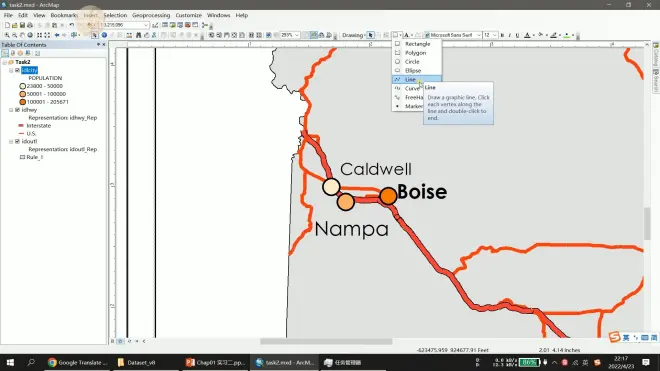660x371 pixels.
Task: Select the Pan hand tool
Action: click(x=22, y=35)
